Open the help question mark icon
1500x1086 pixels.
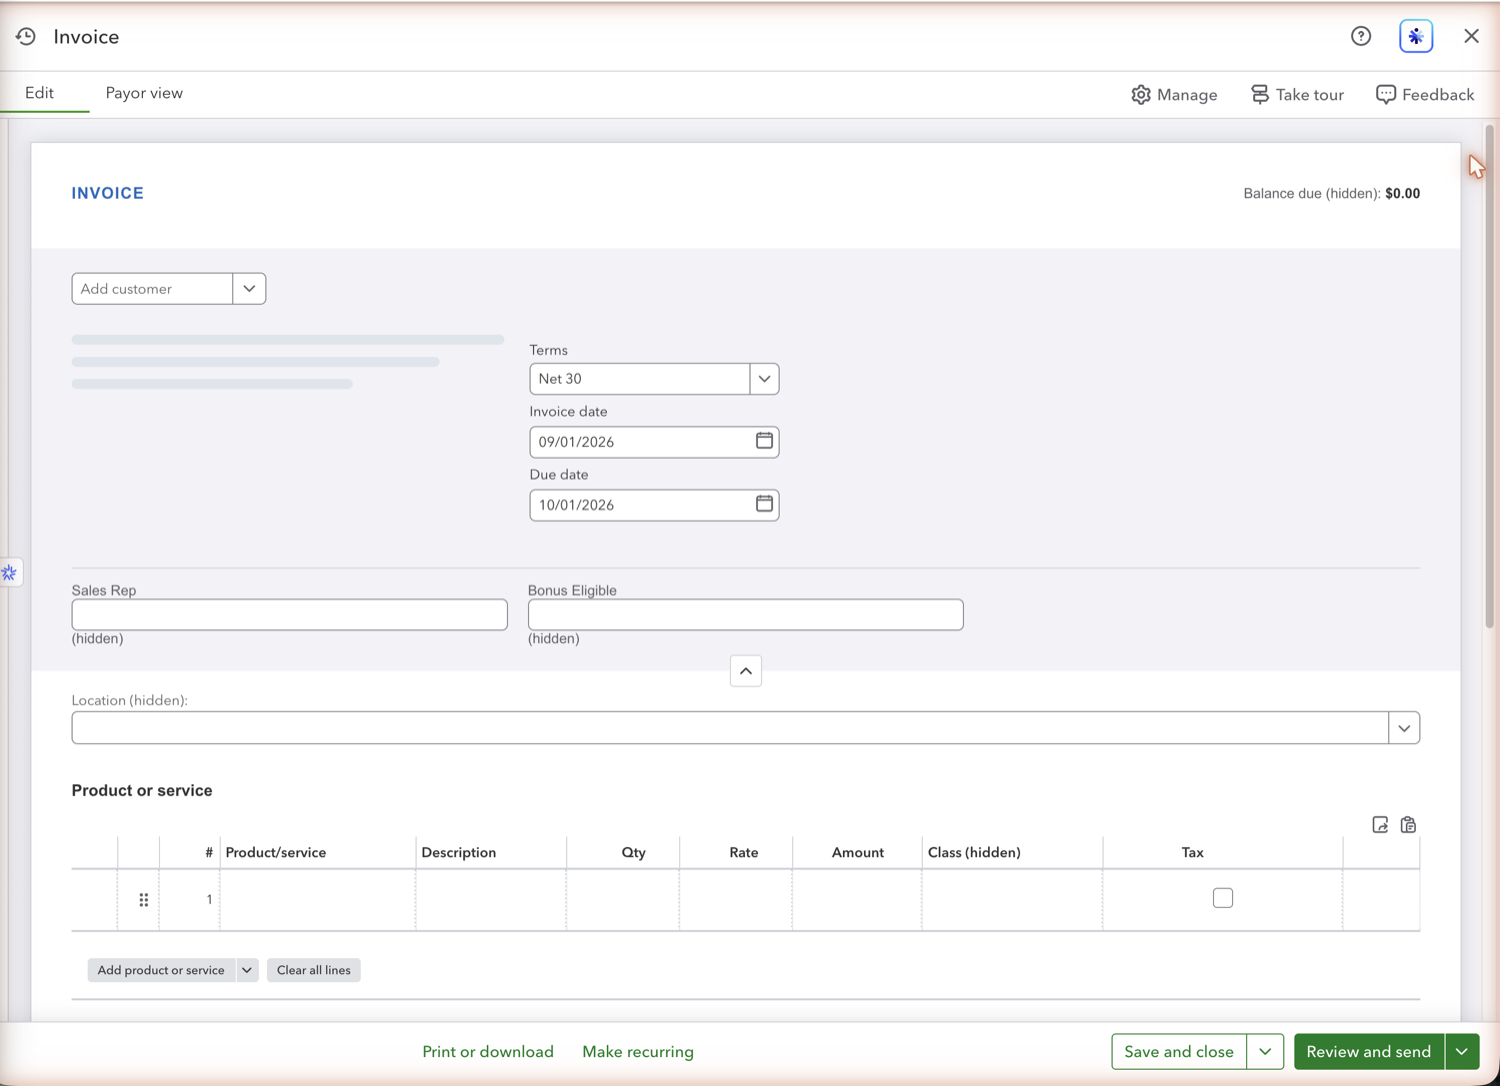[1361, 36]
